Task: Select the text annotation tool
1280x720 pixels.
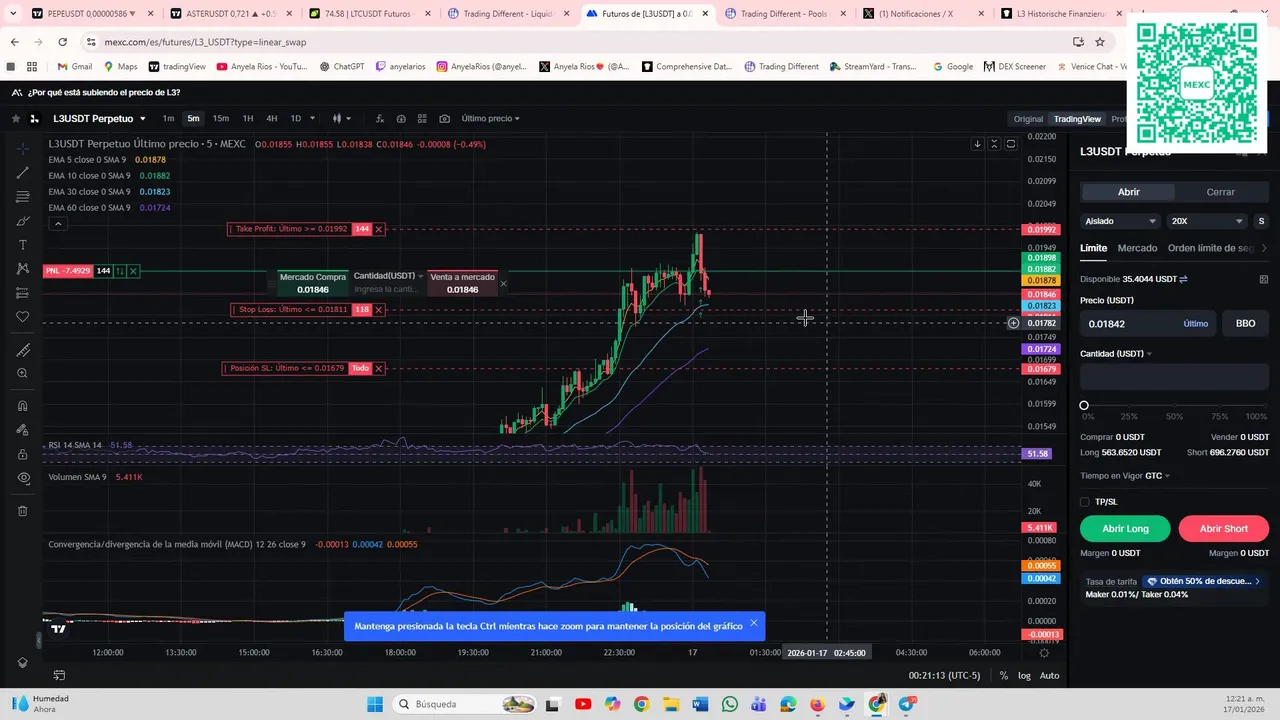Action: (23, 245)
